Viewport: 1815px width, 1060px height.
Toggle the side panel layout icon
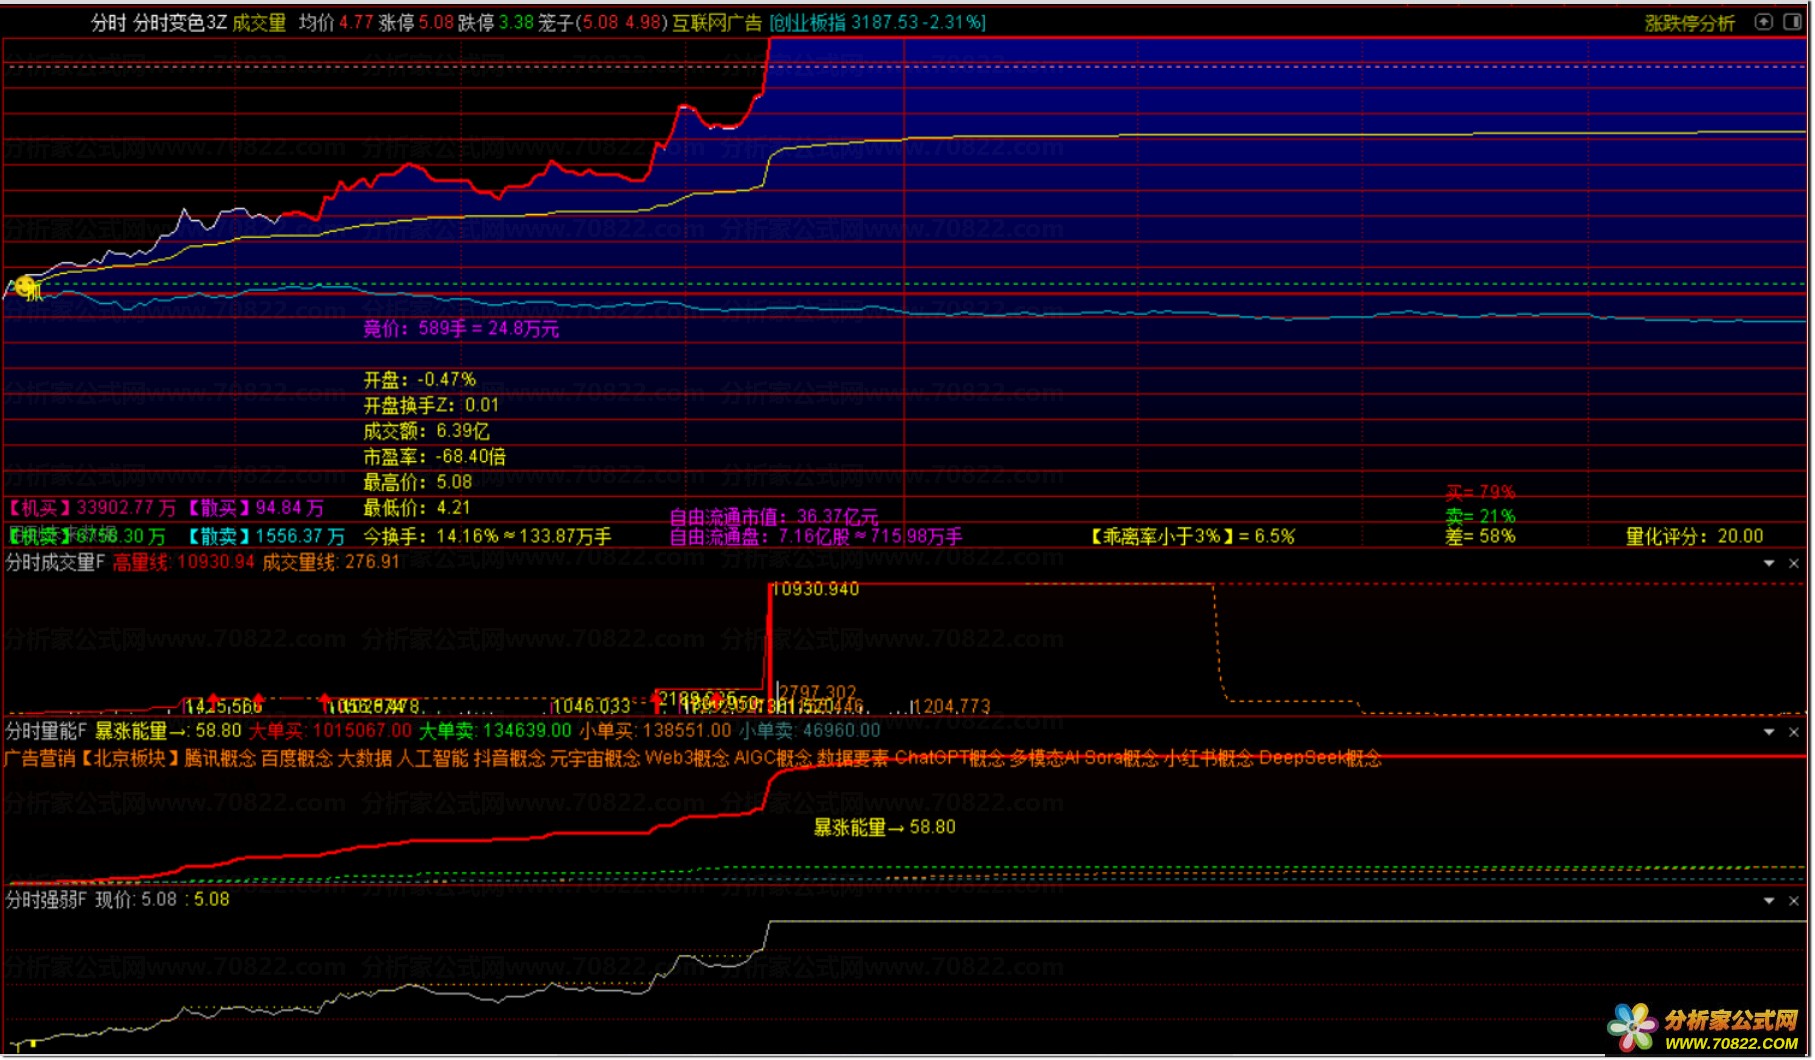(1792, 22)
